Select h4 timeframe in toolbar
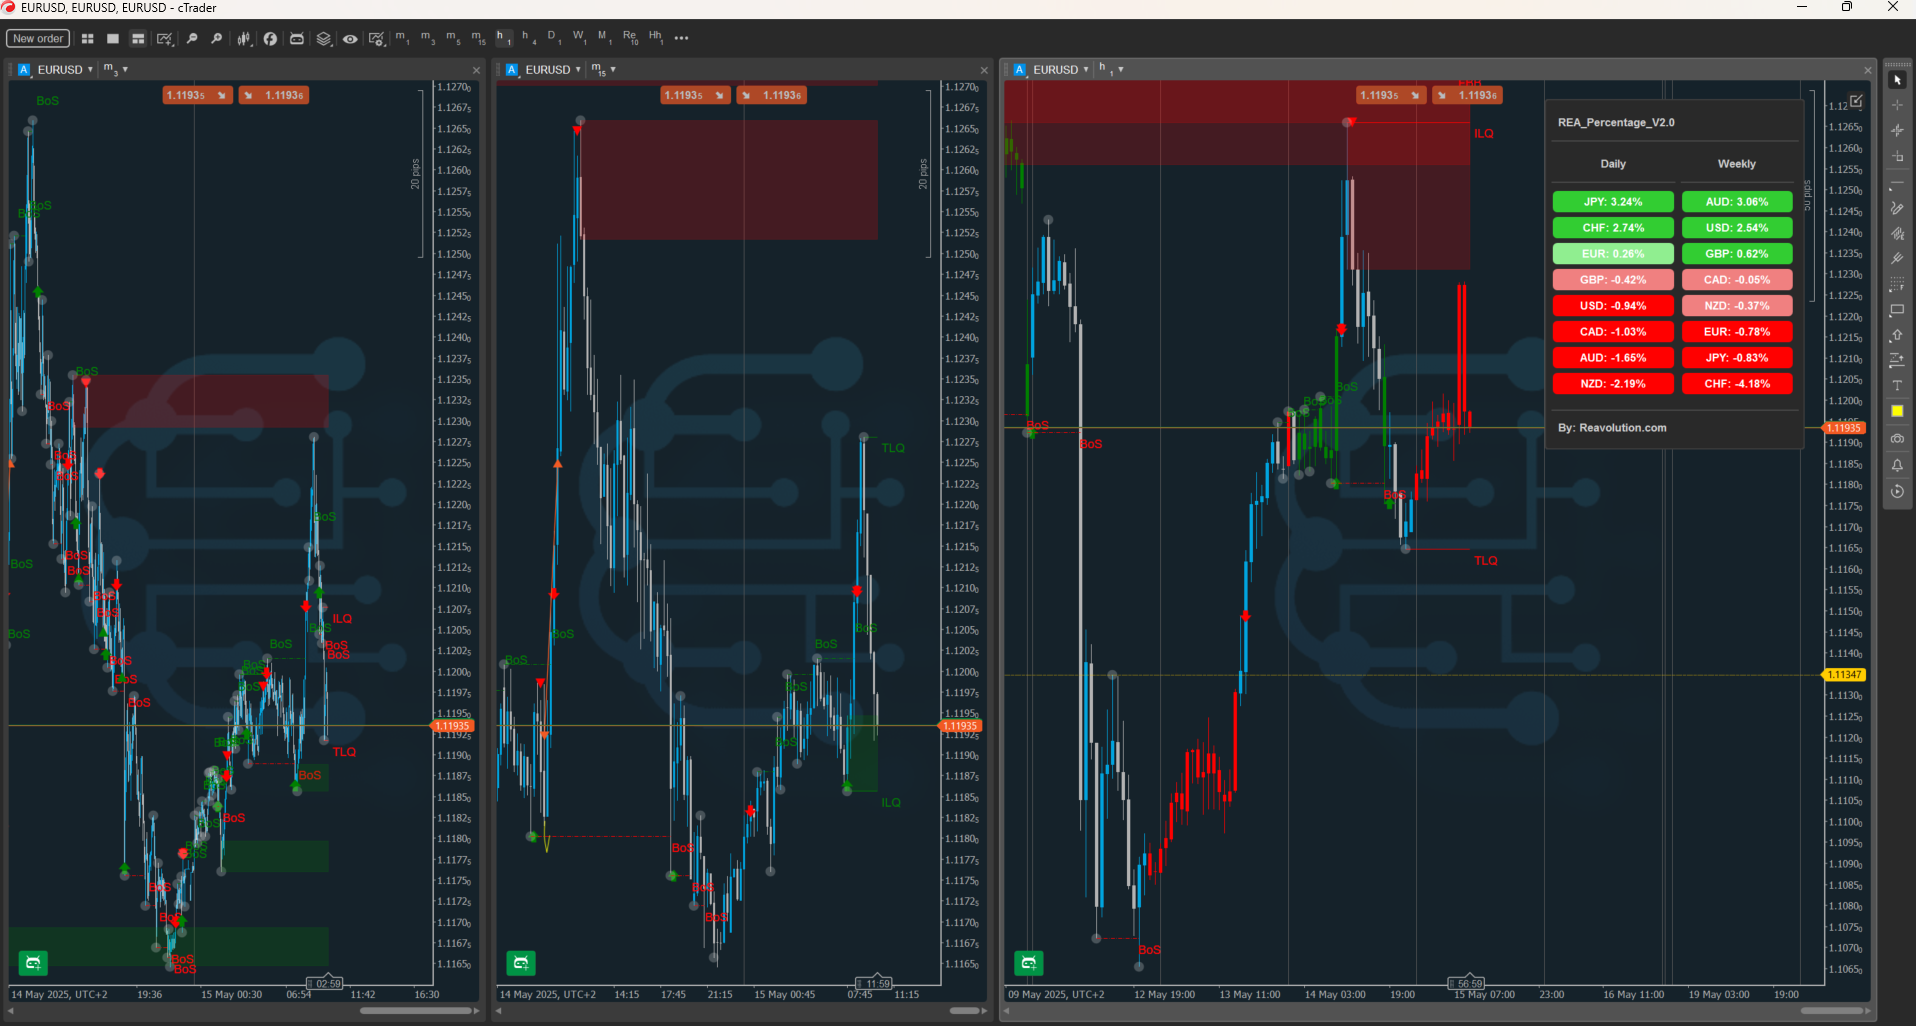 [x=529, y=38]
